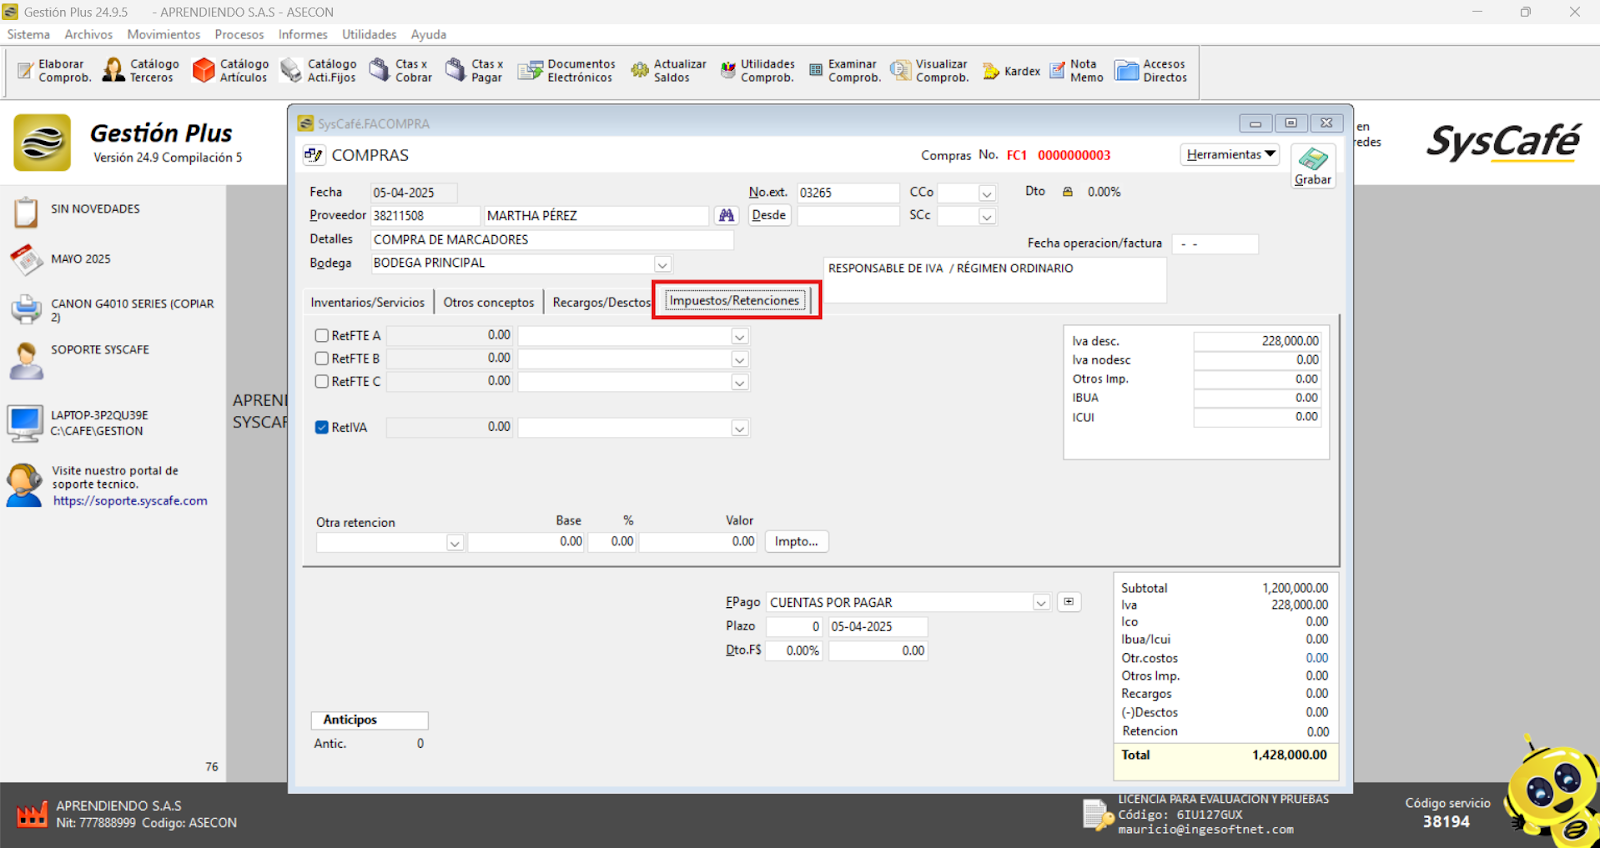Open Documentos Electrónicos toolbar icon

[566, 71]
